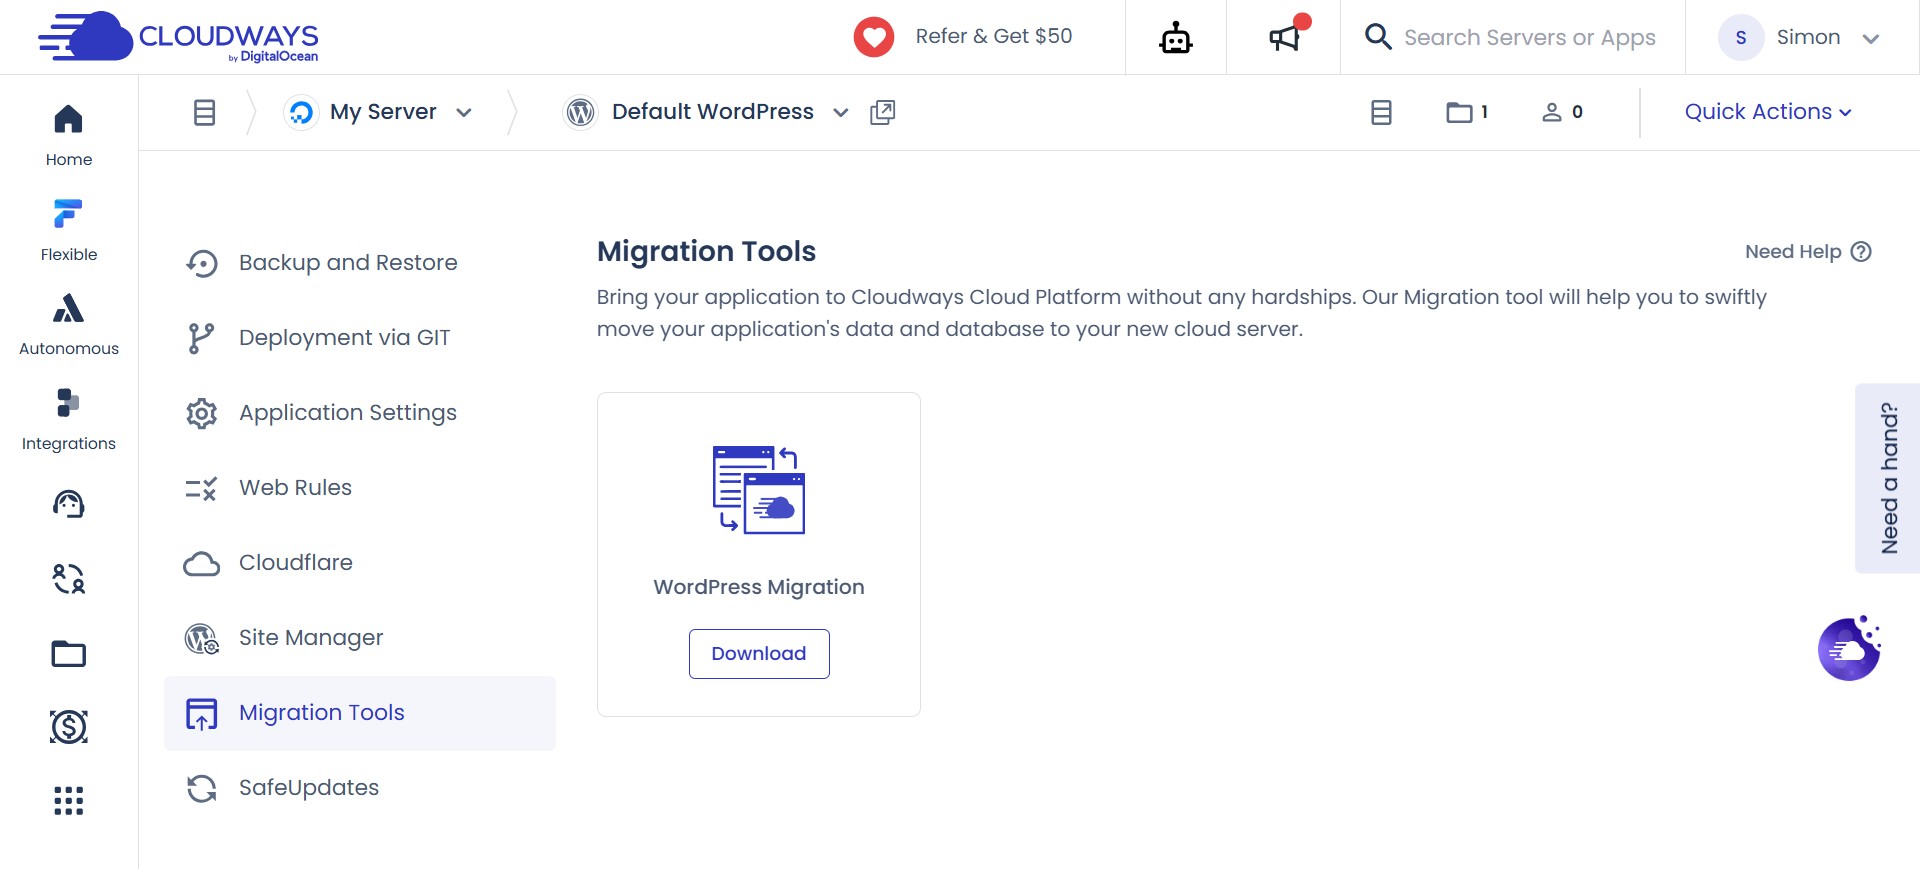Open the Quick Actions dropdown
The width and height of the screenshot is (1920, 869).
(1768, 112)
